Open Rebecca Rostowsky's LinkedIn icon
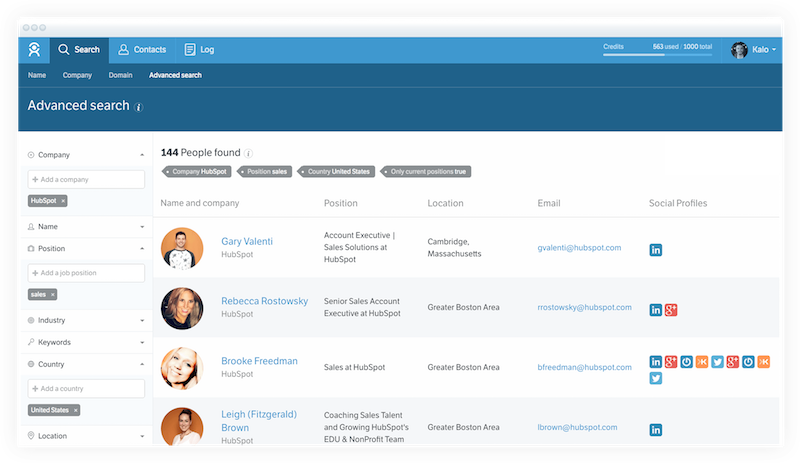The width and height of the screenshot is (800, 463). pyautogui.click(x=656, y=310)
